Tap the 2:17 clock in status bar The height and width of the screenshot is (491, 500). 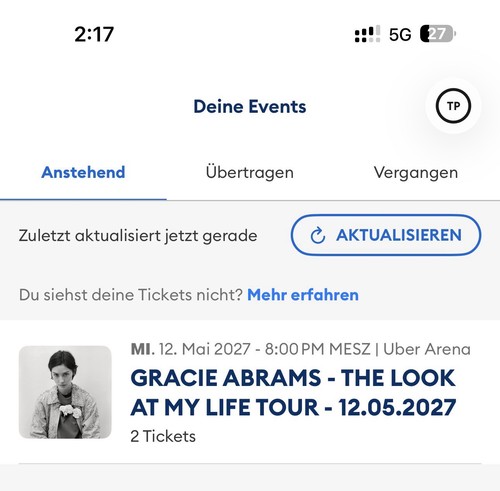pyautogui.click(x=94, y=34)
